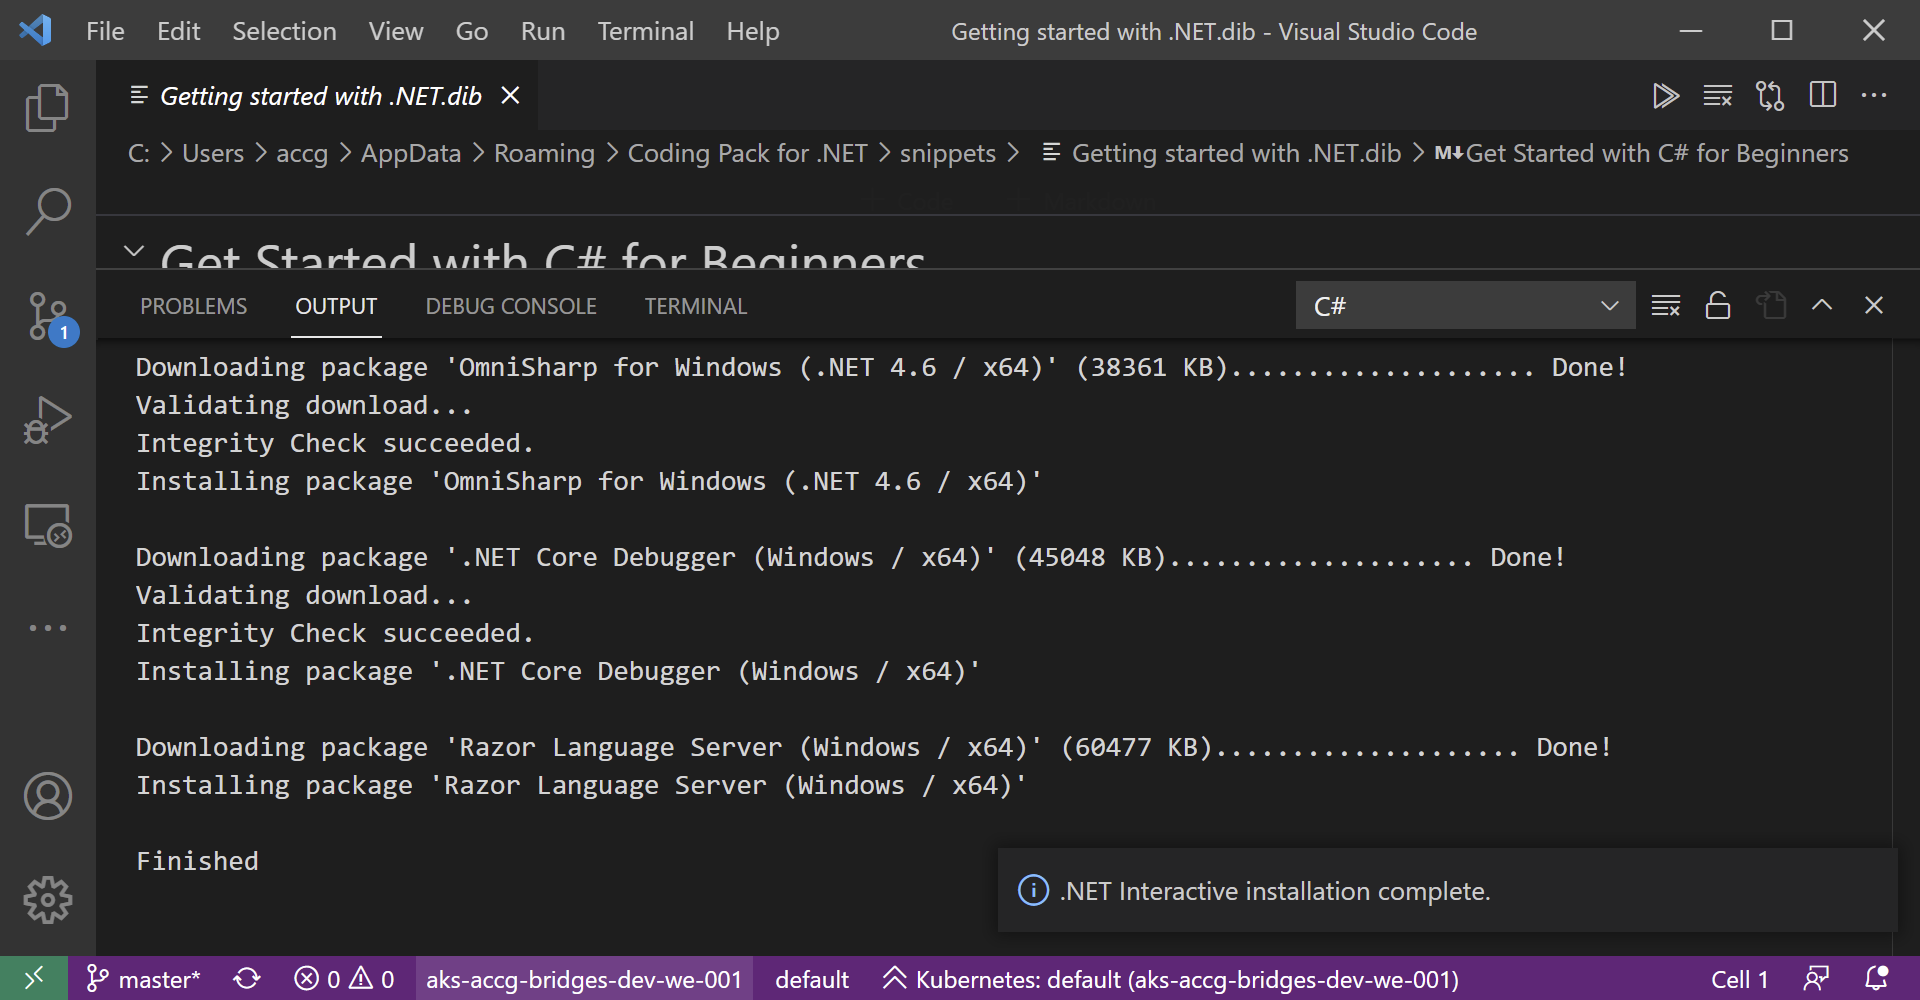This screenshot has height=1000, width=1920.
Task: Open the feedback icon in status bar
Action: [1817, 979]
